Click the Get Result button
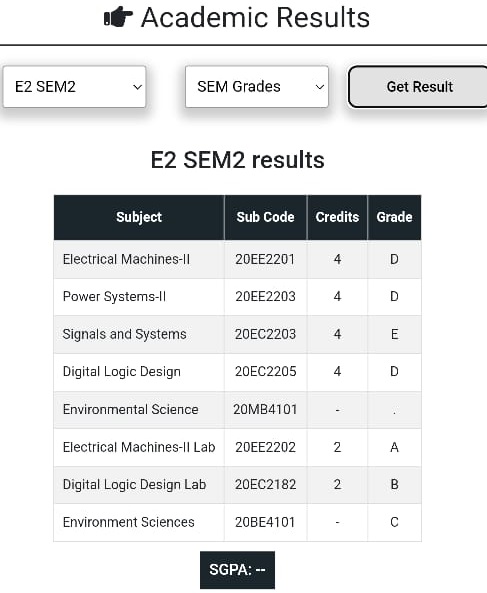Viewport: 487px width, 593px height. coord(418,87)
